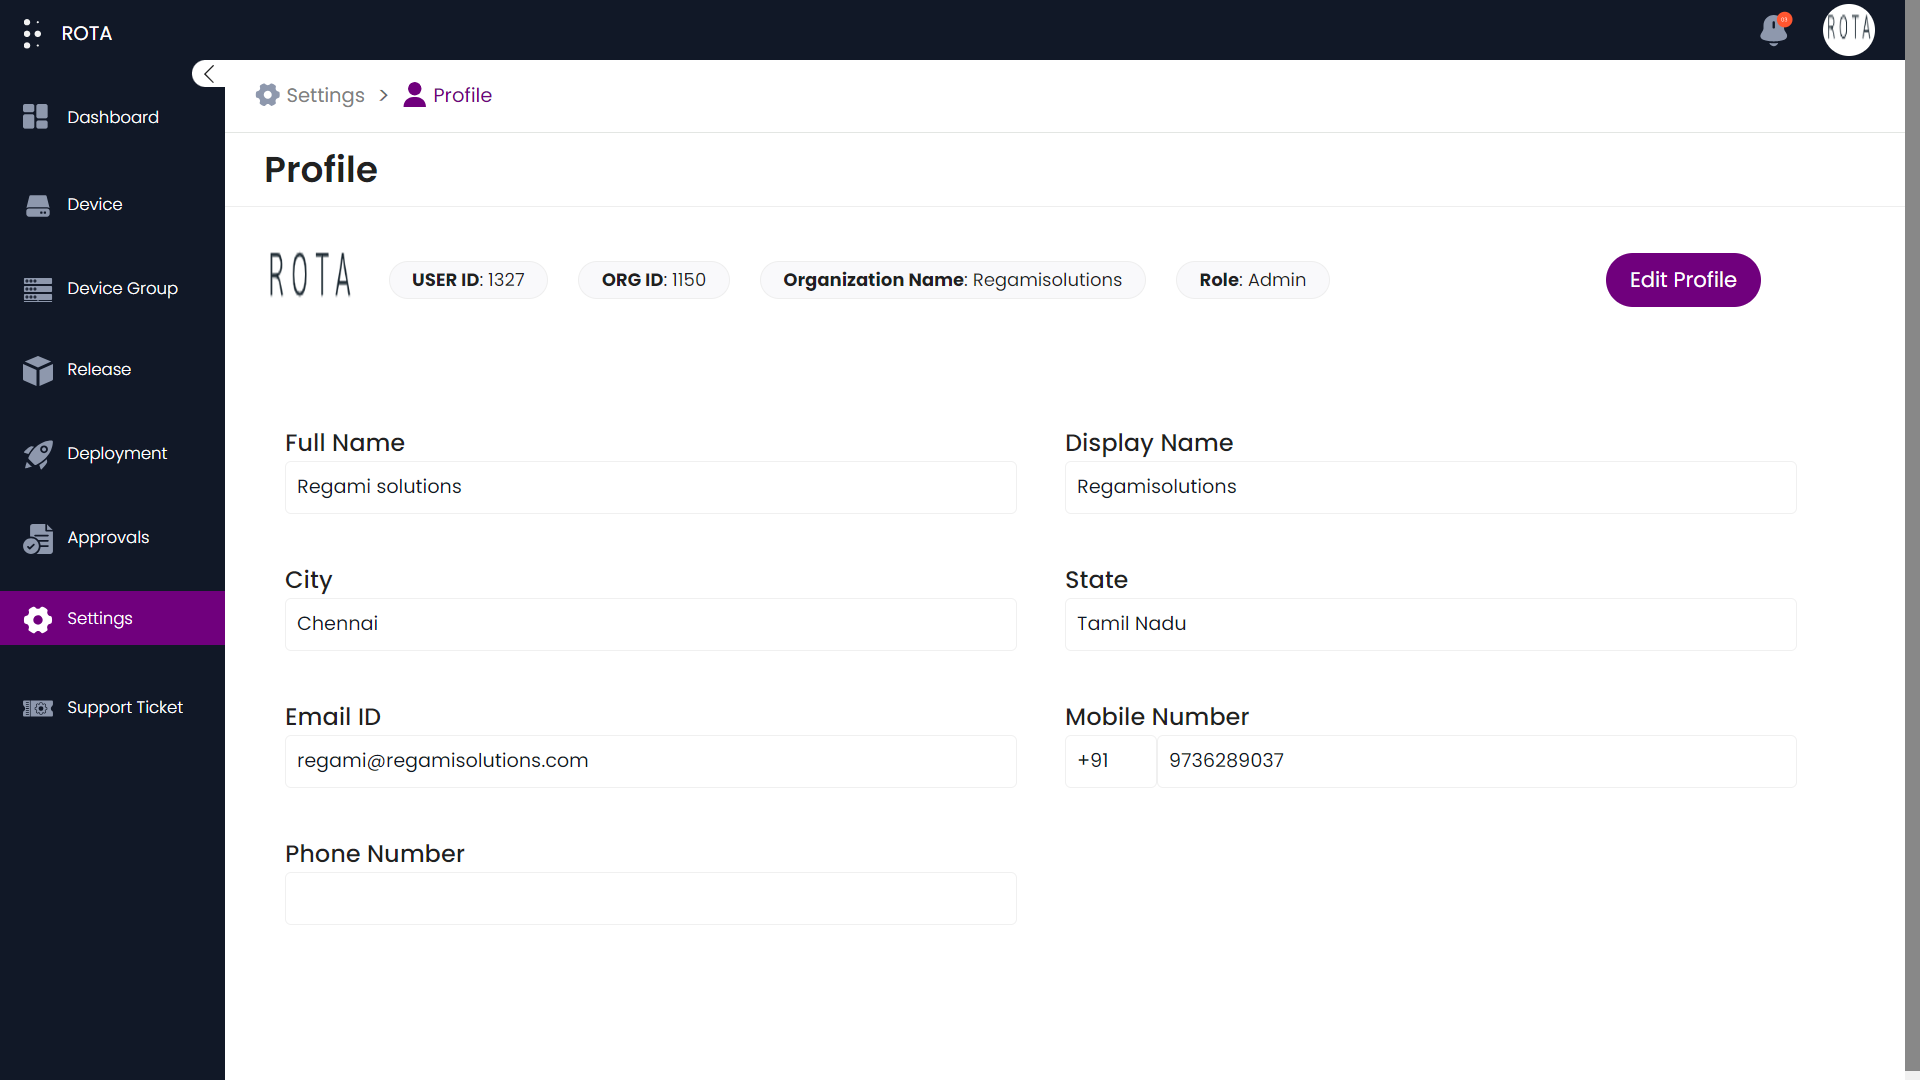1920x1080 pixels.
Task: Click the Full Name input field
Action: point(650,487)
